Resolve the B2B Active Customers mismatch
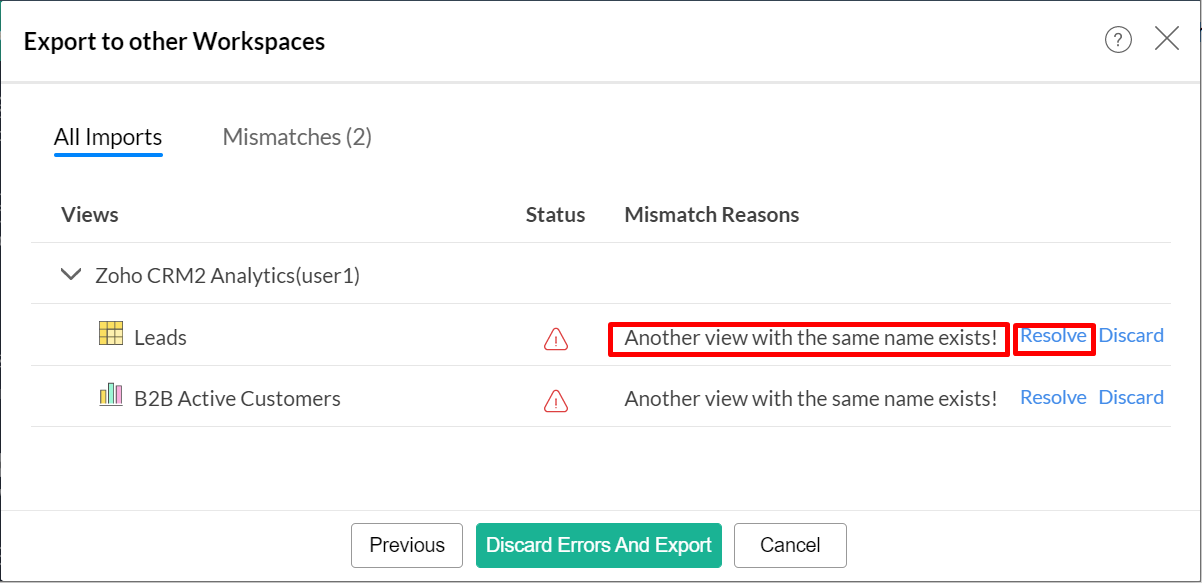This screenshot has height=583, width=1202. pos(1053,397)
